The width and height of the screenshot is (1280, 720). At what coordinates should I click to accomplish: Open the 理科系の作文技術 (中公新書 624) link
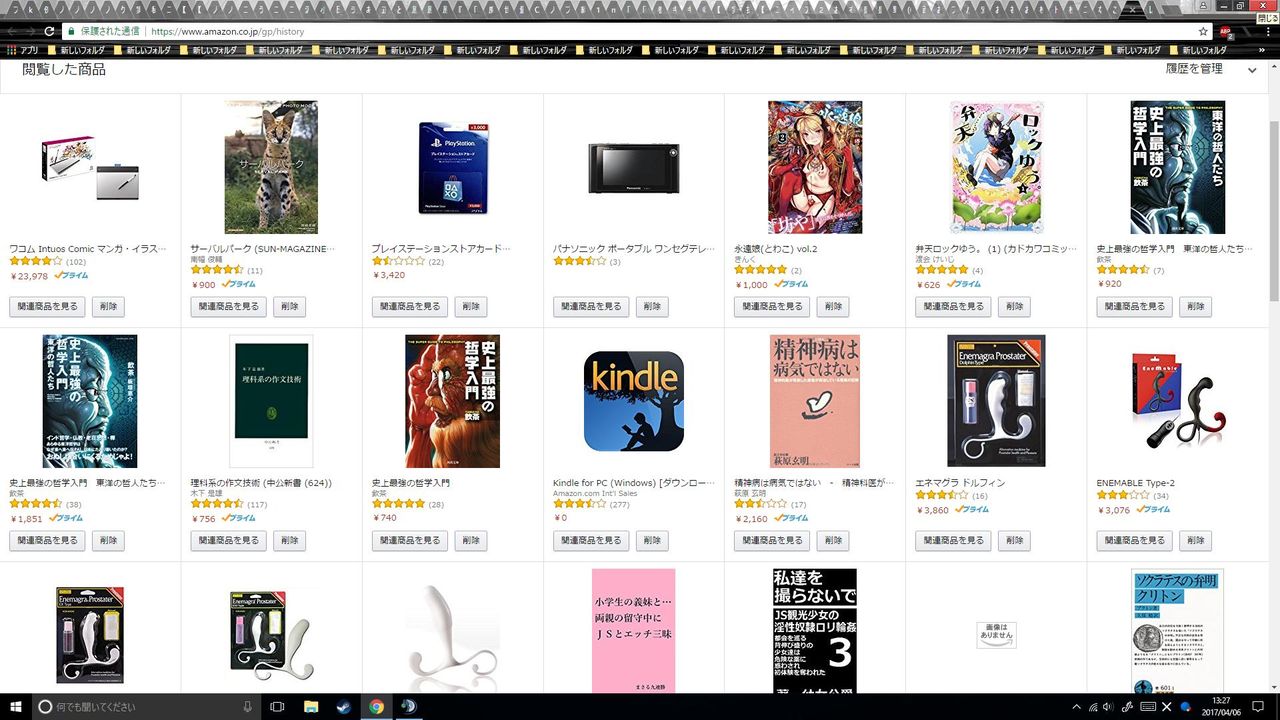coord(261,483)
